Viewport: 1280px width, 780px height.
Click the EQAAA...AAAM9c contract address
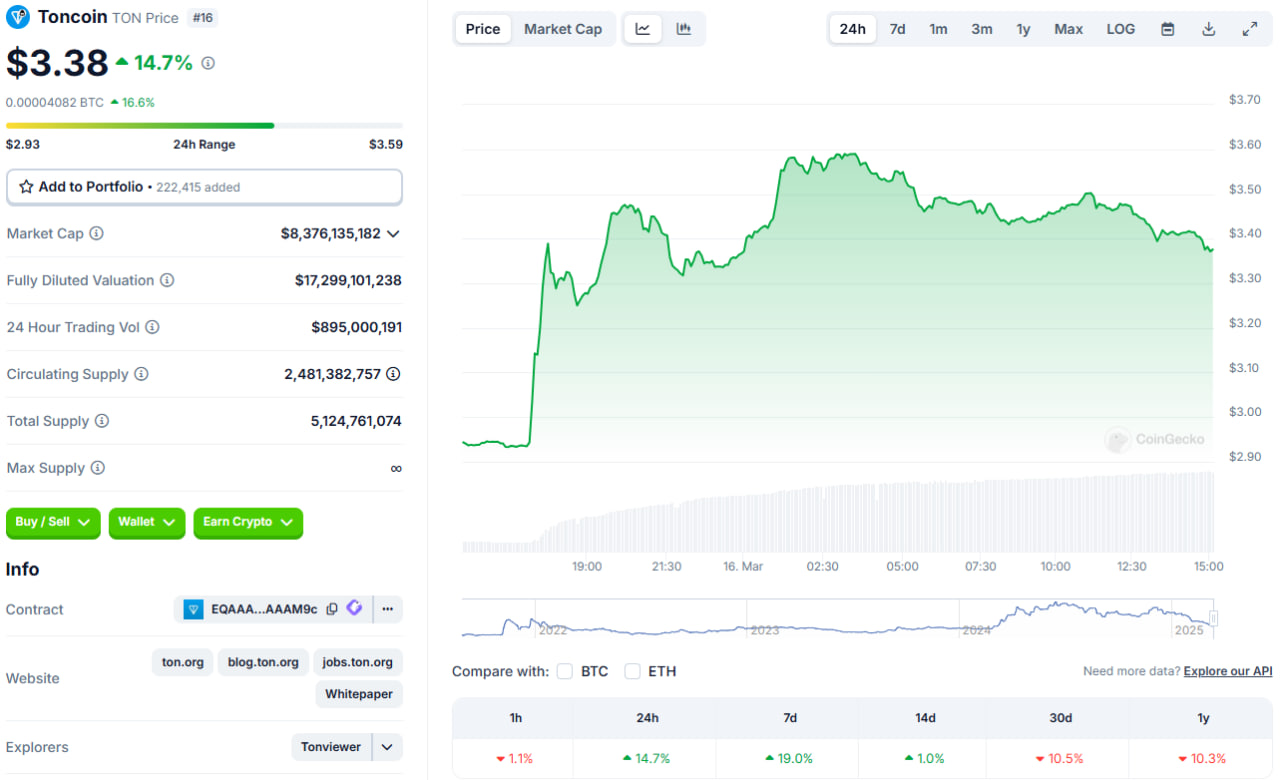[264, 609]
